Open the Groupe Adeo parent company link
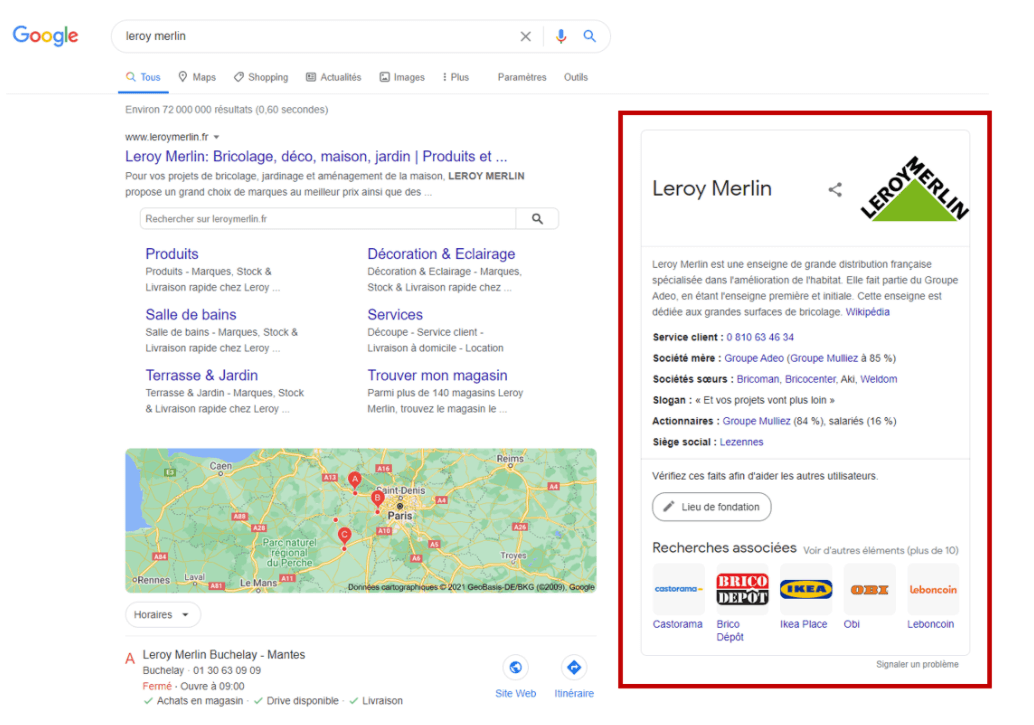Image resolution: width=1034 pixels, height=725 pixels. pos(754,358)
